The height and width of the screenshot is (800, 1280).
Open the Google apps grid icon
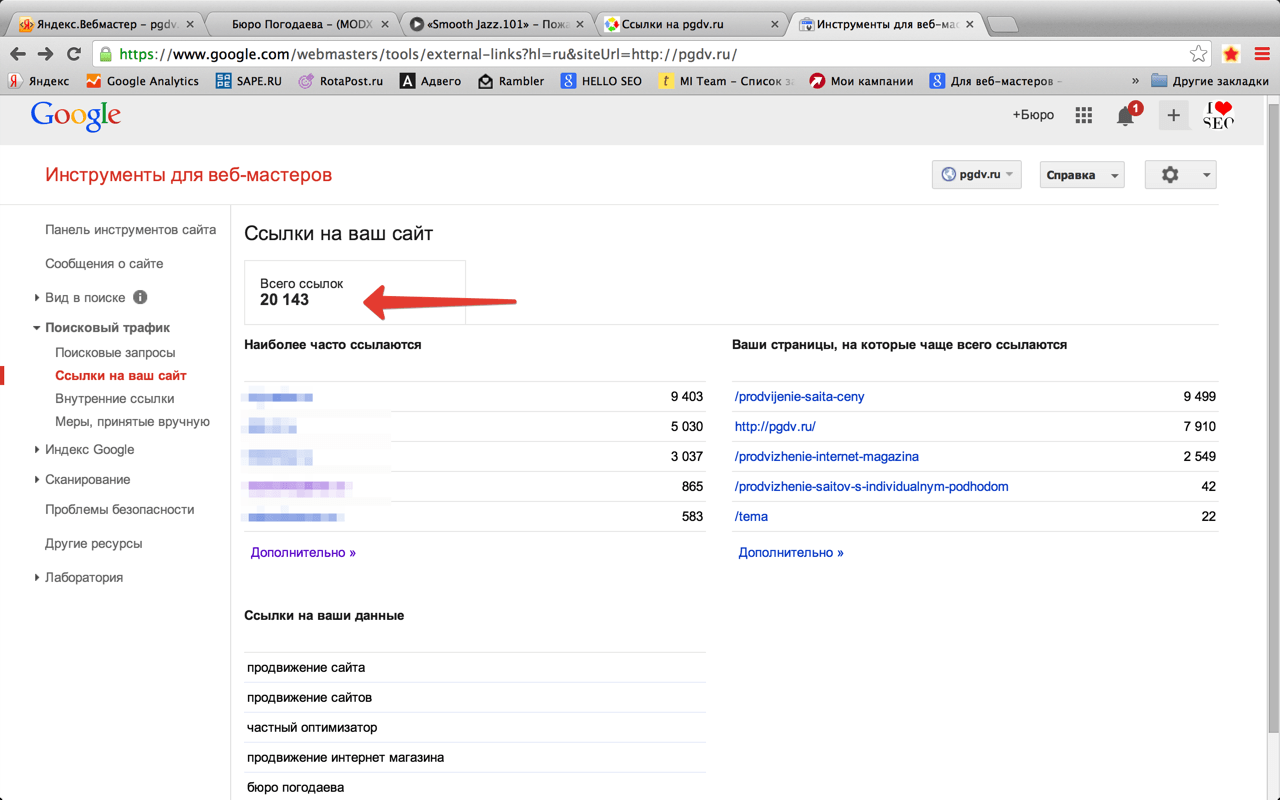[x=1083, y=116]
